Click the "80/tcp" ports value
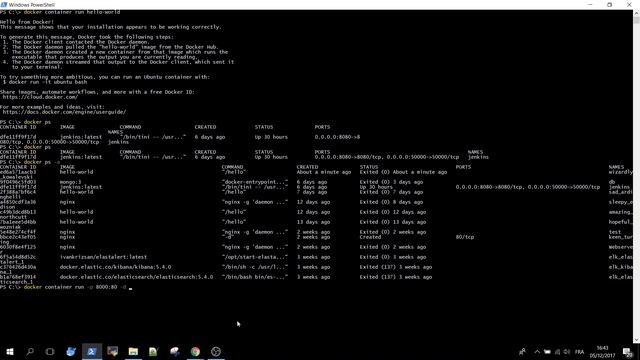Screen dimensions: 640x360 [x=465, y=237]
